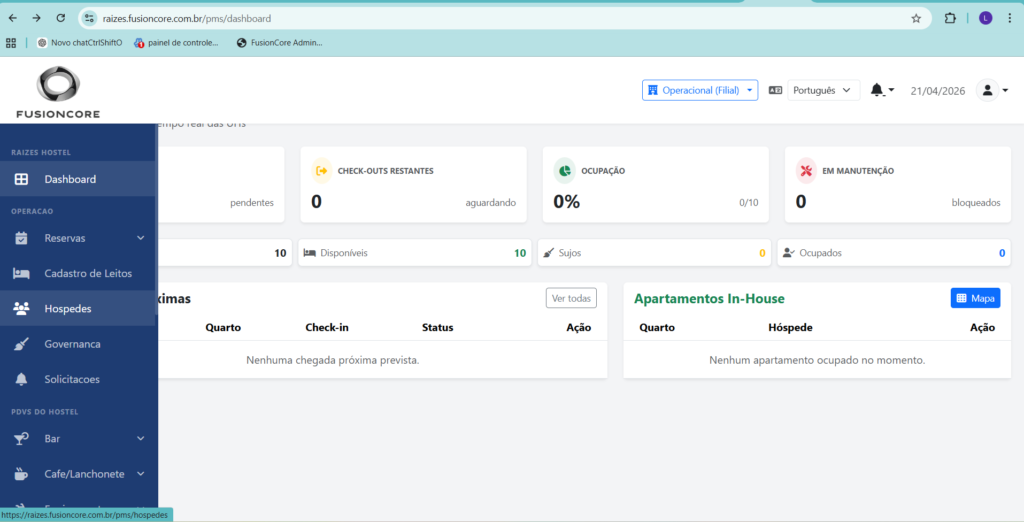Click the bell icon beside Solicitacoes

tap(21, 380)
